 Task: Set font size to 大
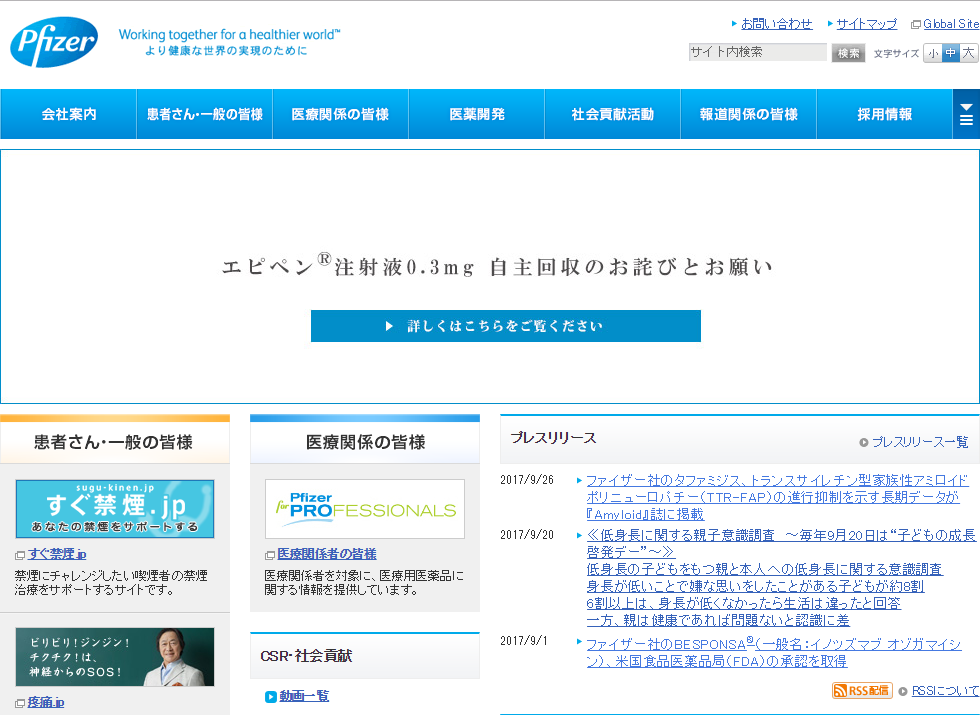pyautogui.click(x=968, y=53)
